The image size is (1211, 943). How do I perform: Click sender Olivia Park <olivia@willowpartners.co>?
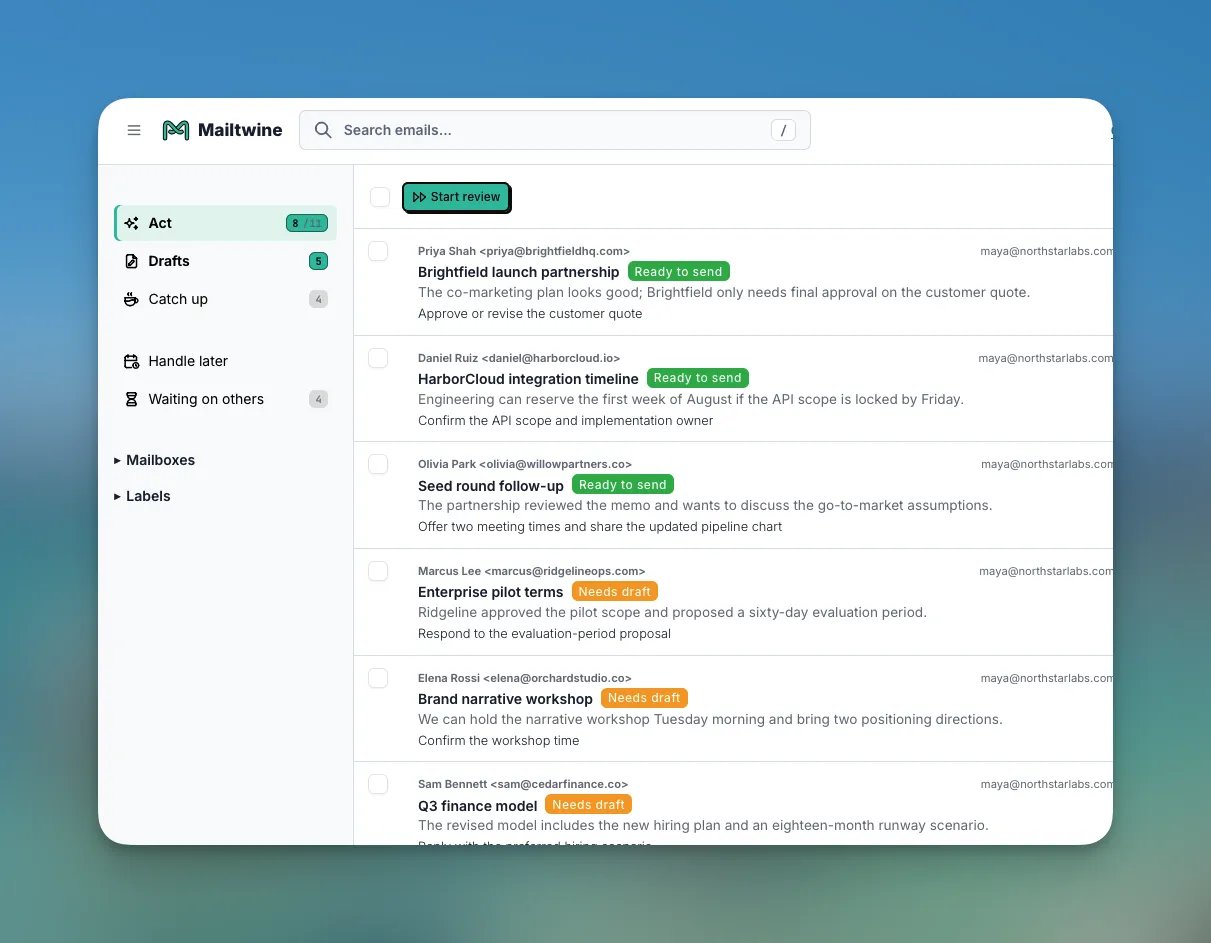click(x=525, y=464)
